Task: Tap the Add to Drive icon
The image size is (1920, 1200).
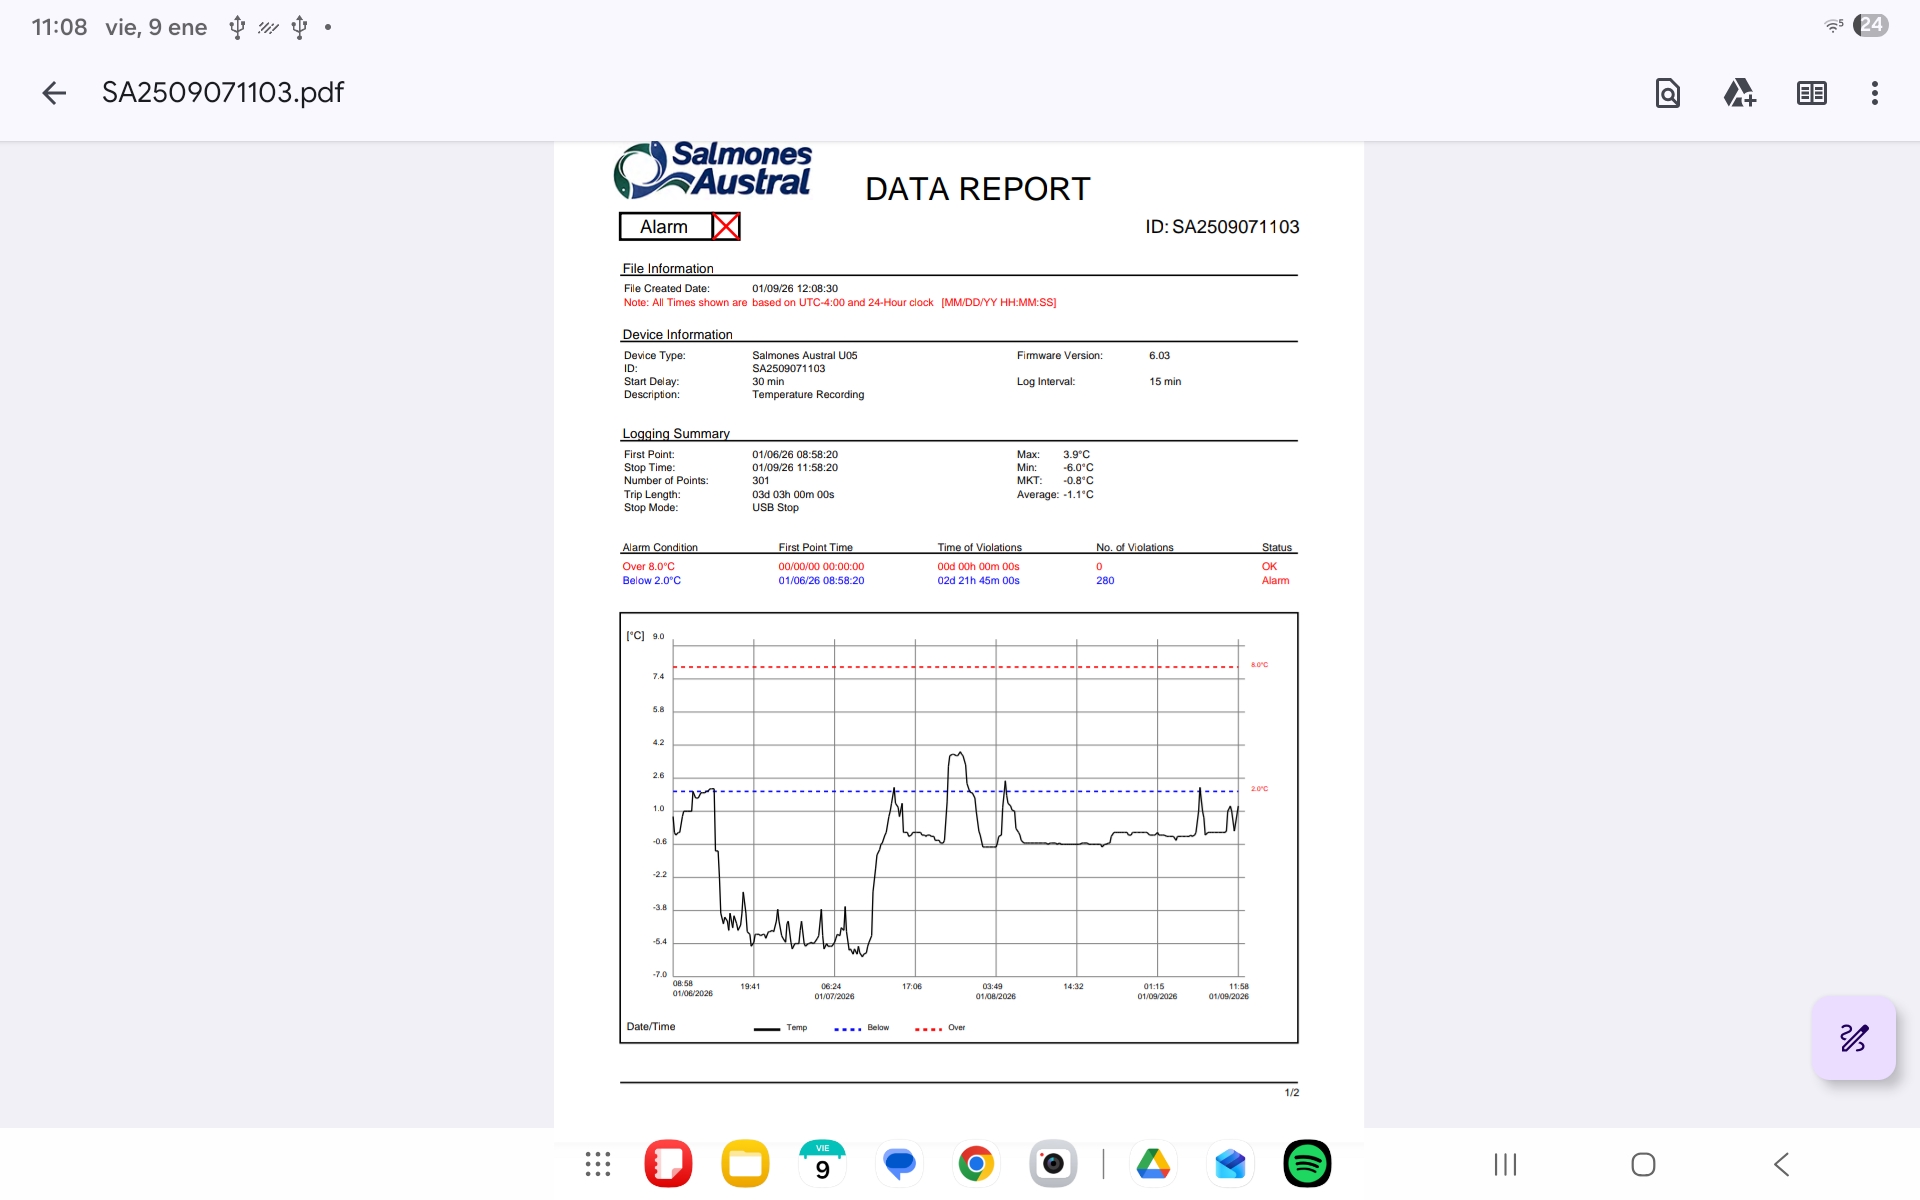Action: tap(1739, 93)
